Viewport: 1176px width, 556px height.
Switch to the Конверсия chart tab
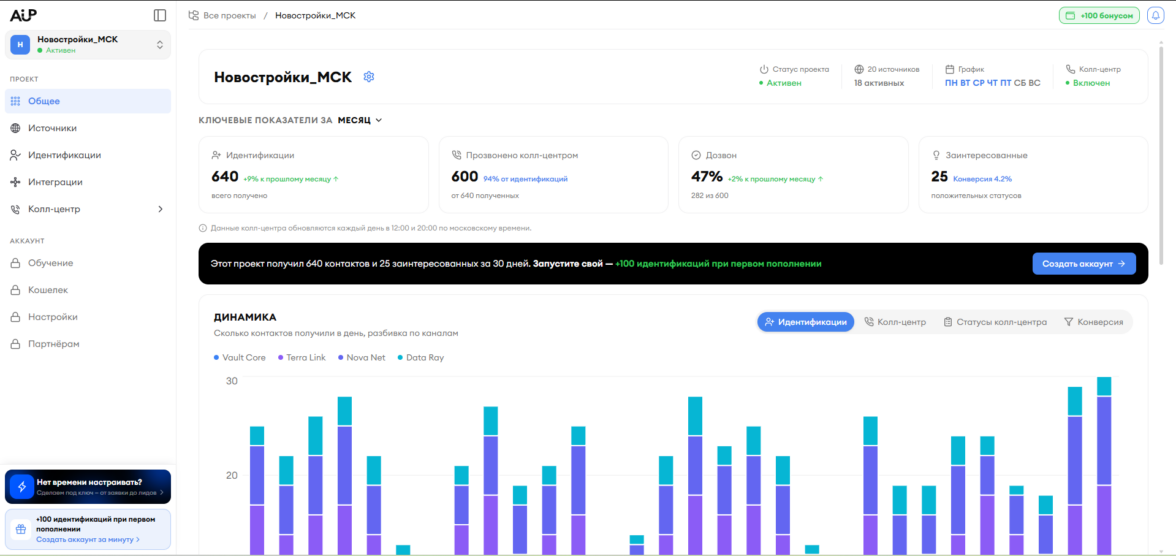pos(1094,322)
